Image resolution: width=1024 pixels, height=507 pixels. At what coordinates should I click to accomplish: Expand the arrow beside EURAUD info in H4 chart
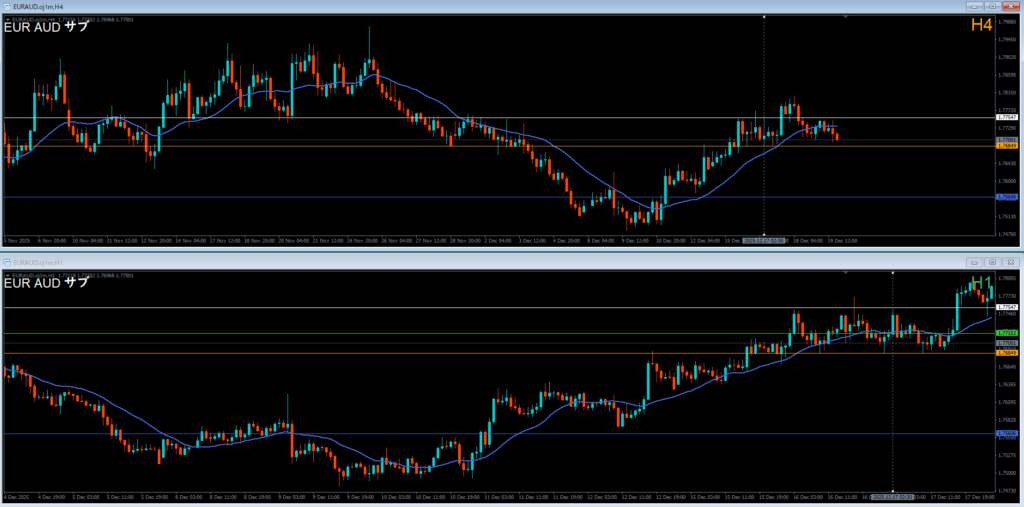click(7, 18)
